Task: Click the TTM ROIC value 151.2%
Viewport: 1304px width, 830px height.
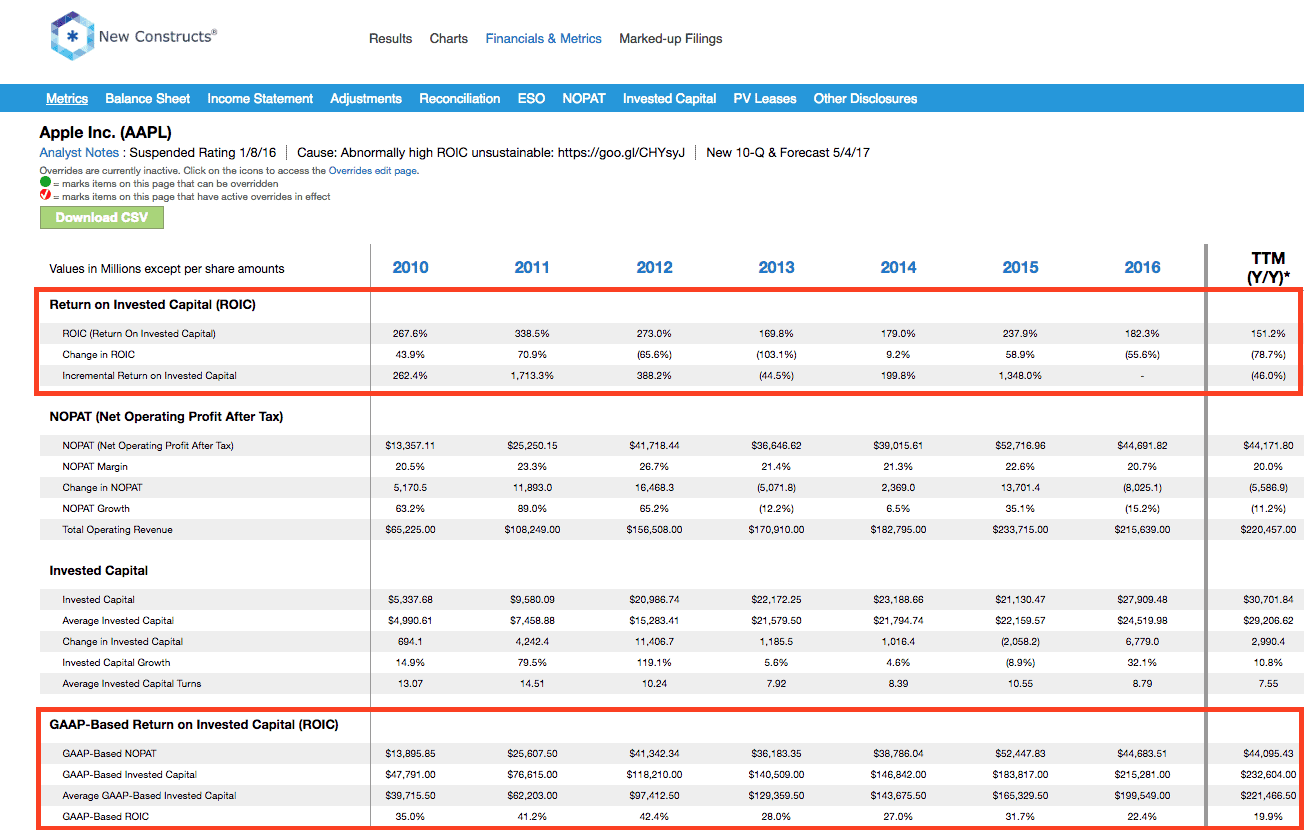Action: 1266,334
